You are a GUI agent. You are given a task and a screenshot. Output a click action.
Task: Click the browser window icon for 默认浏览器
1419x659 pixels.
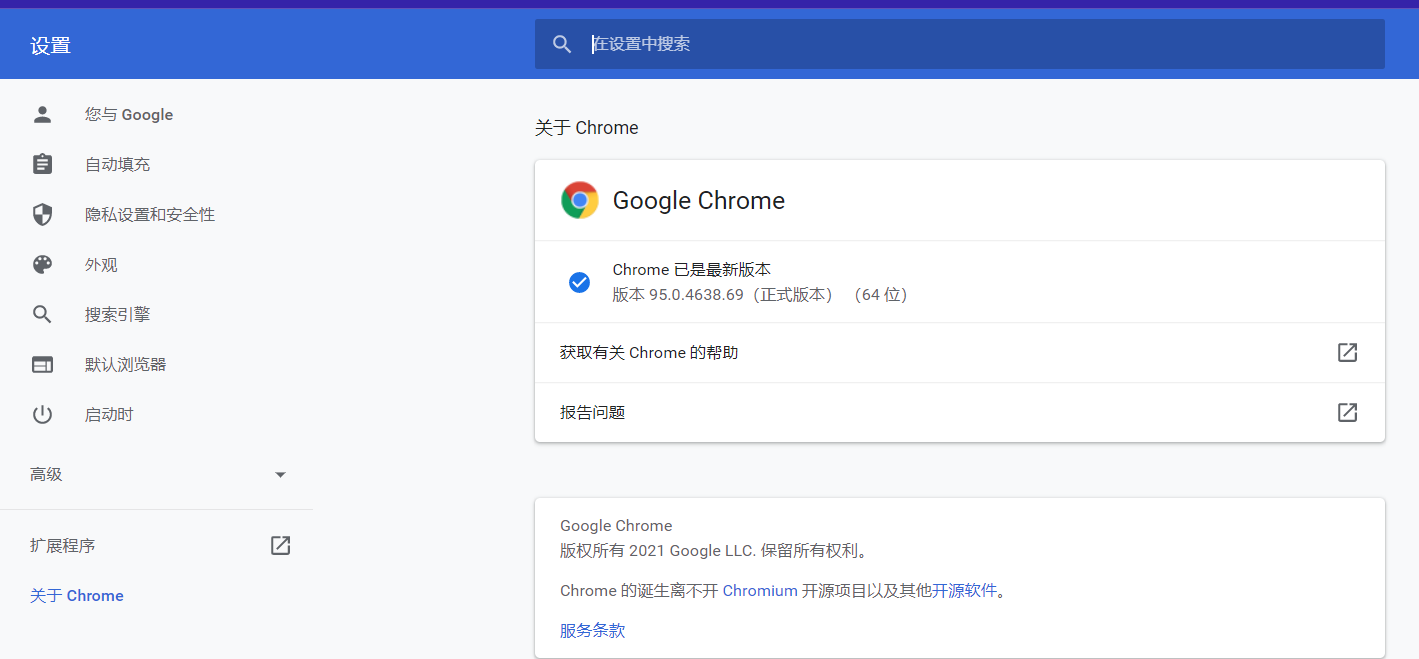pos(42,364)
